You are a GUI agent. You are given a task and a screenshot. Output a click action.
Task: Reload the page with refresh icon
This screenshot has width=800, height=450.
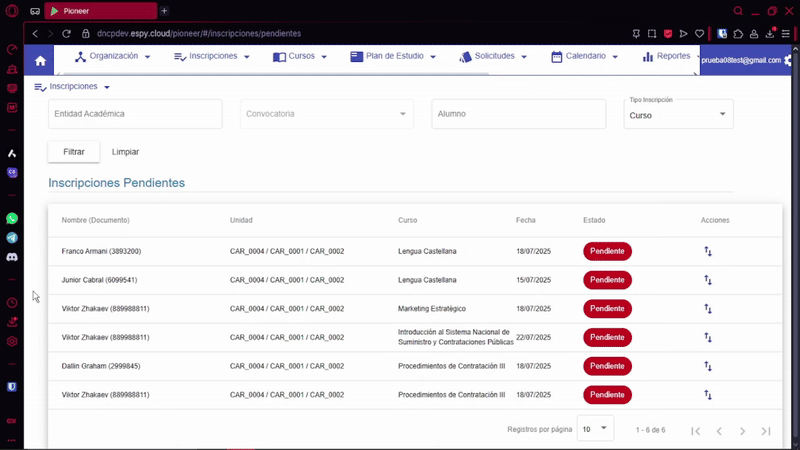(67, 33)
